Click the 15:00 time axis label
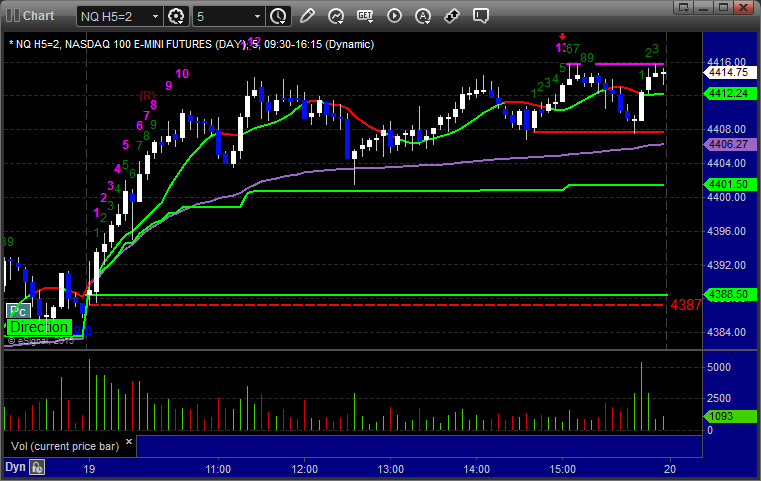The height and width of the screenshot is (481, 761). pyautogui.click(x=562, y=469)
